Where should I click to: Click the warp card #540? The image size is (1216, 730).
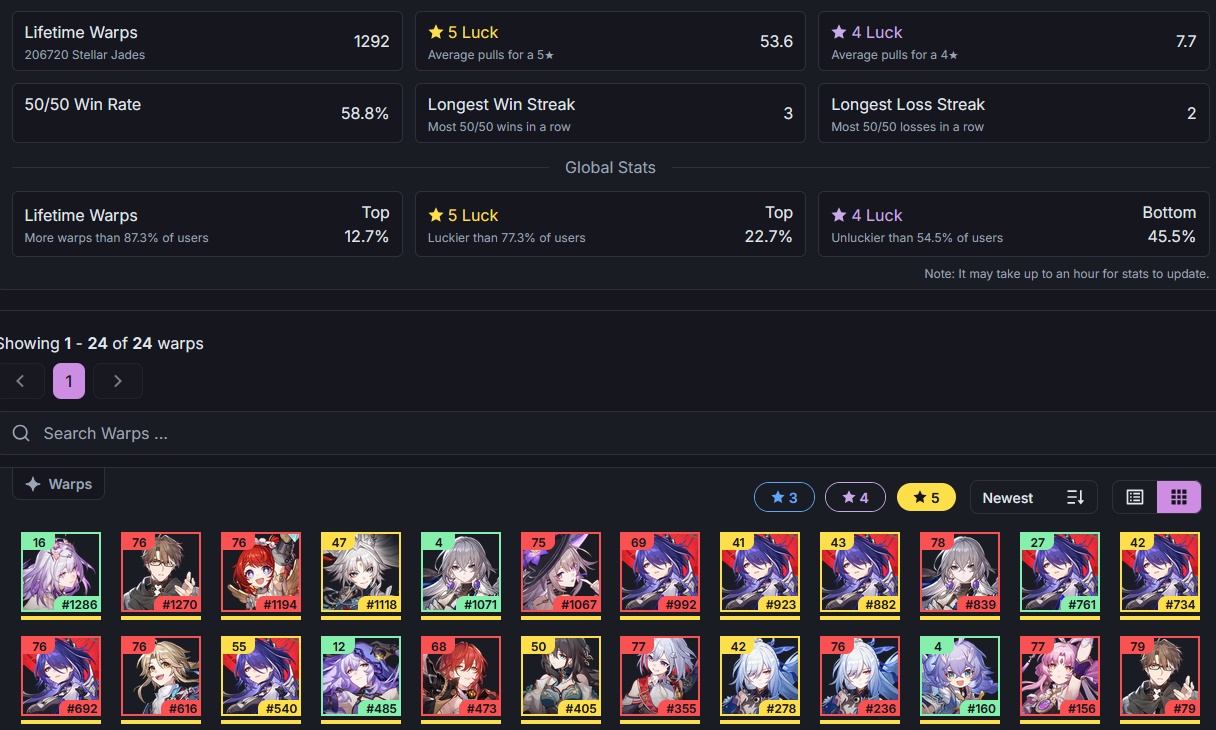[261, 677]
